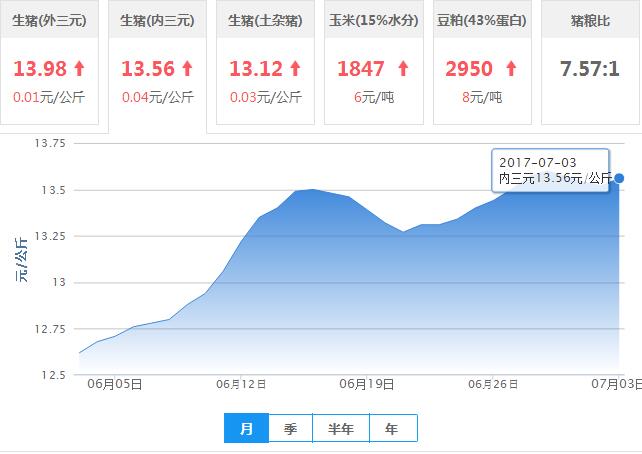Click the 13.12 price value
This screenshot has width=642, height=454.
(x=256, y=68)
